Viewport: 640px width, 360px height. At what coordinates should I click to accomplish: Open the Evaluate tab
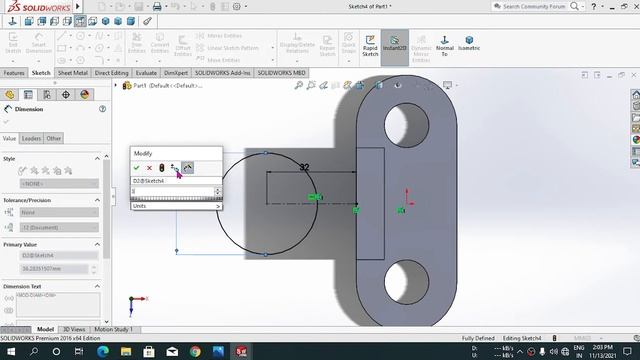[146, 73]
